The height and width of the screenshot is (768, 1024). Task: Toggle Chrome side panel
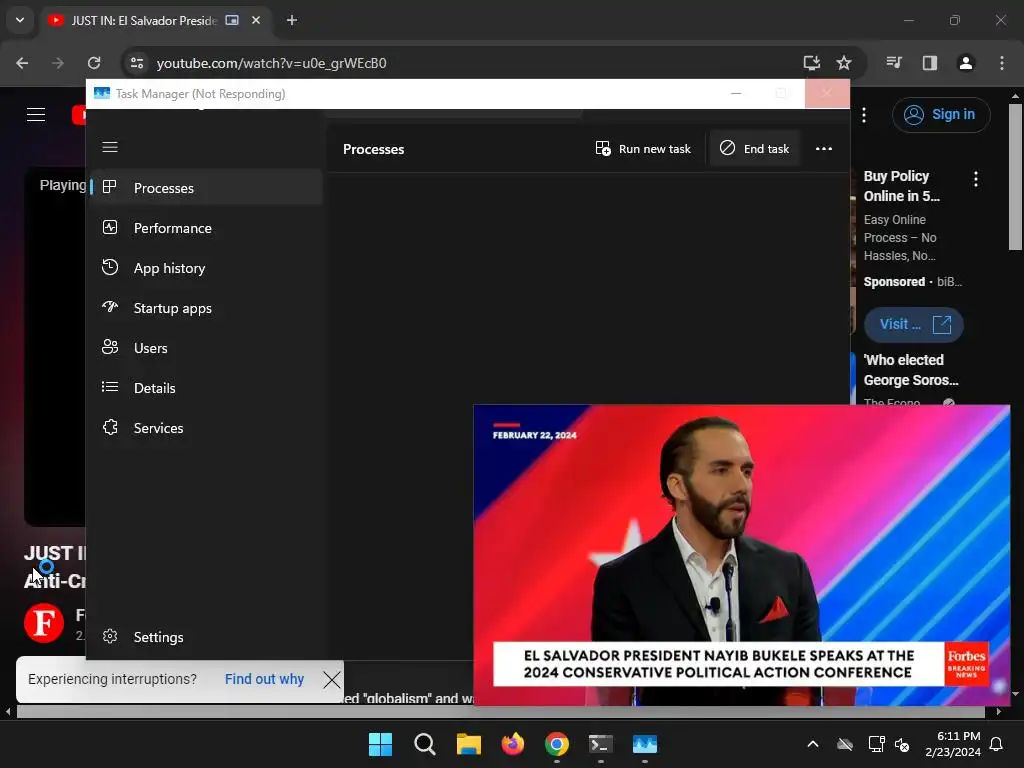click(930, 63)
